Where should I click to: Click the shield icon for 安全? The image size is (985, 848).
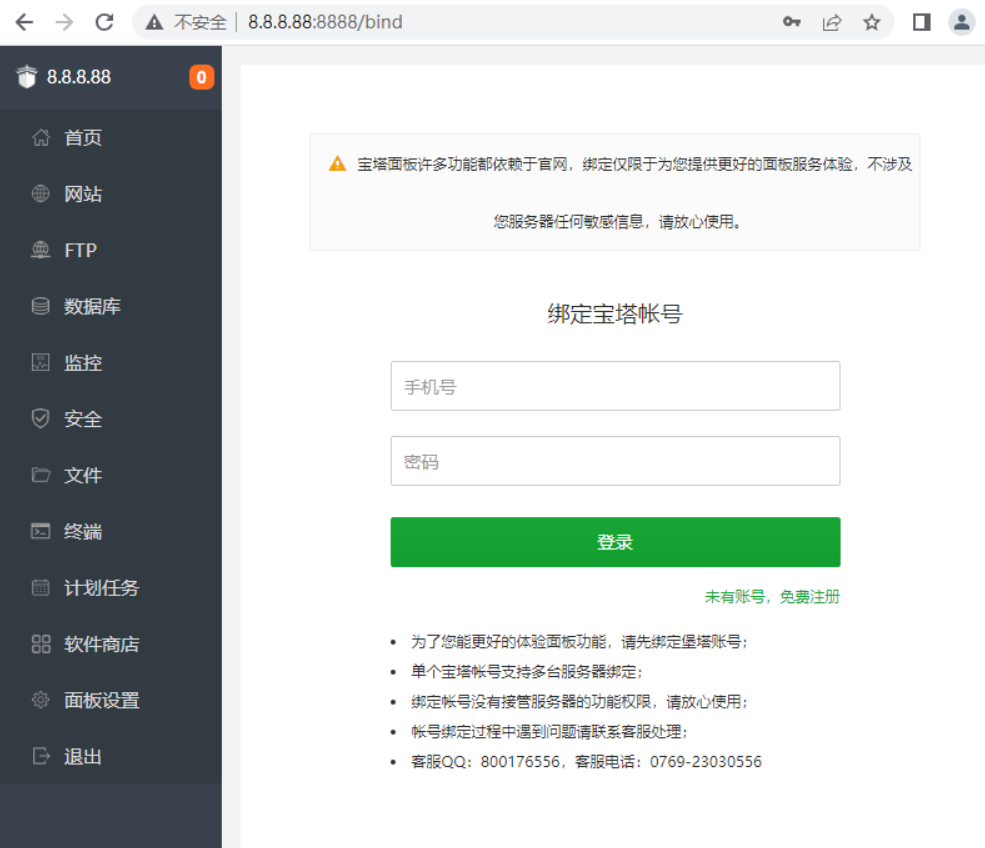[x=41, y=419]
